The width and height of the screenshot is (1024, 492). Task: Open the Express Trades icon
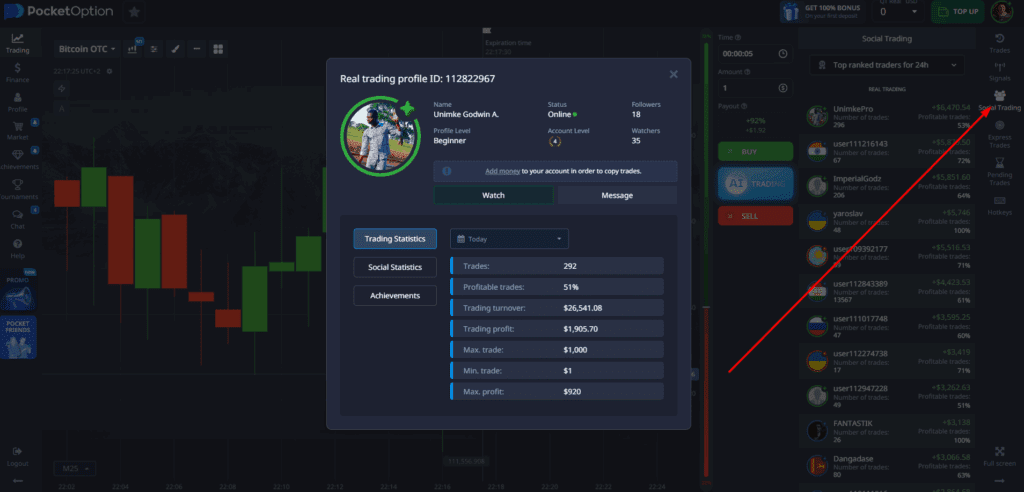pos(999,132)
